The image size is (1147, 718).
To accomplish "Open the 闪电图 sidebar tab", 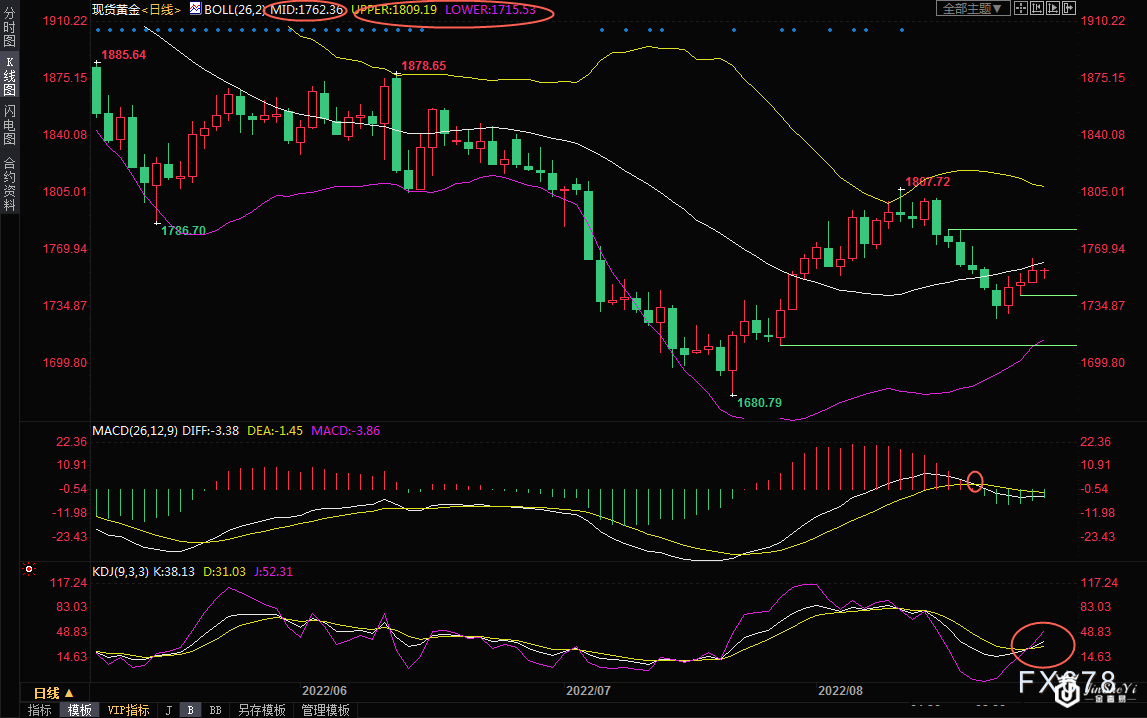I will [9, 123].
